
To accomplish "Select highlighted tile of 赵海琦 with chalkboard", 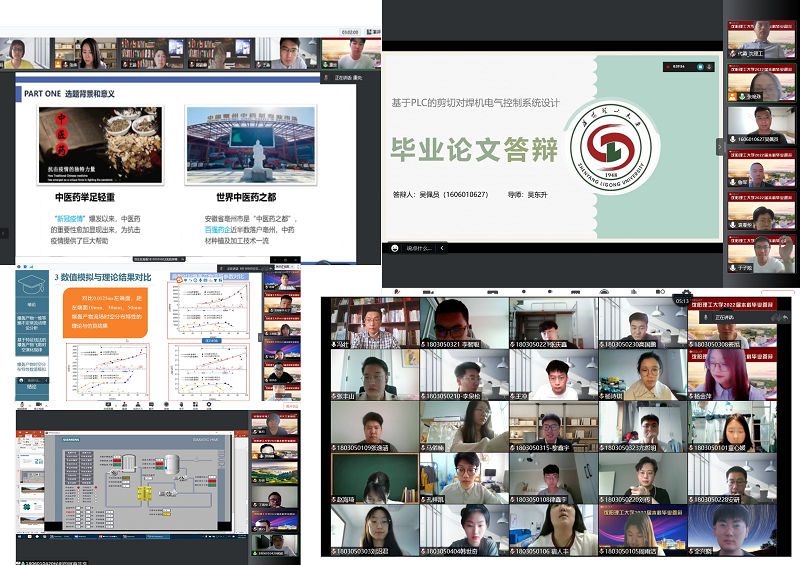I will click(375, 478).
